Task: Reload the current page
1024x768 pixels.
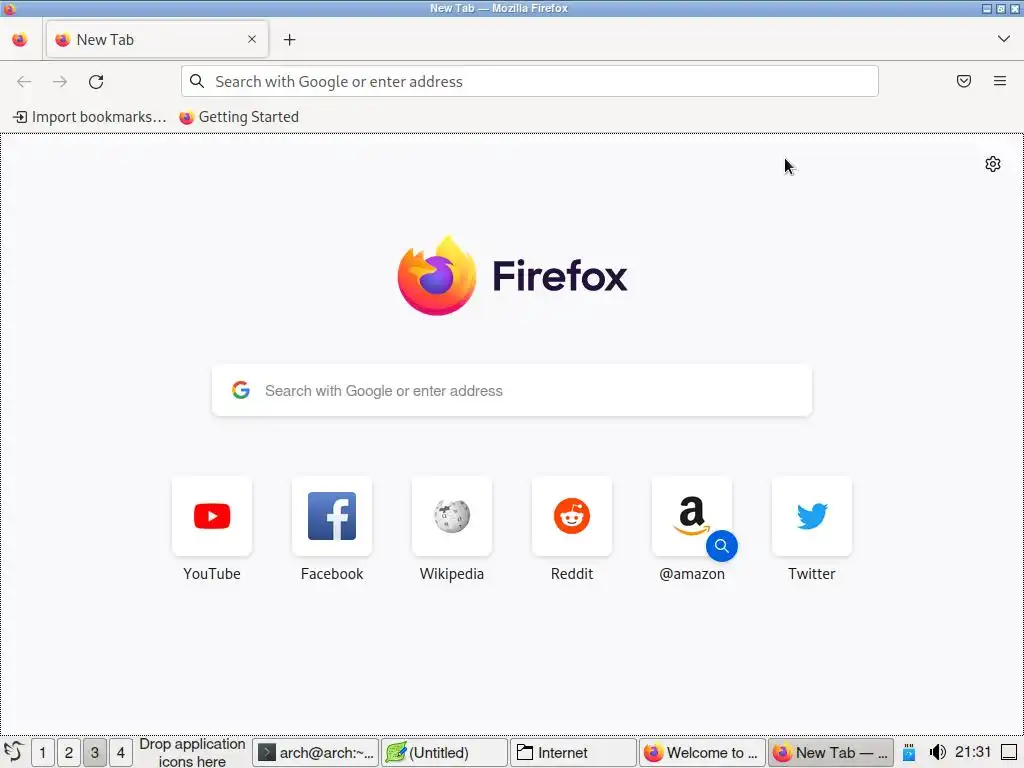Action: click(96, 82)
